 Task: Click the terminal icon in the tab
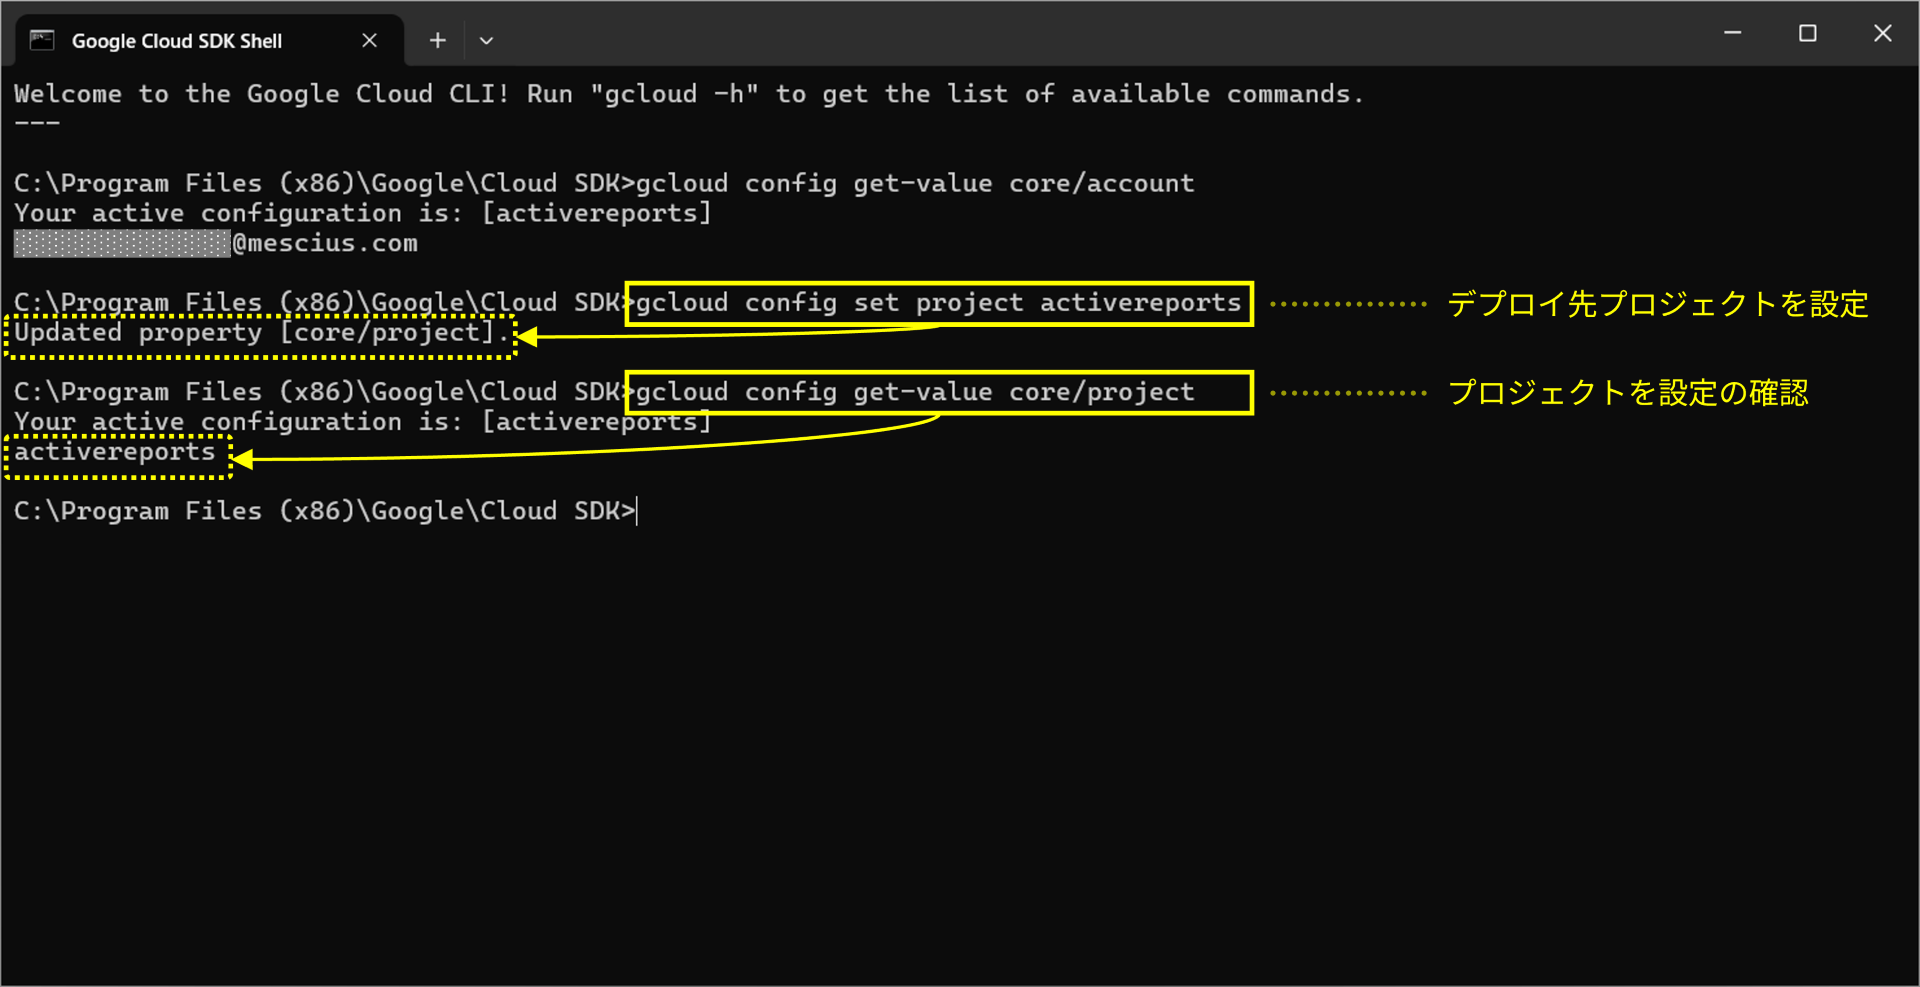tap(42, 40)
